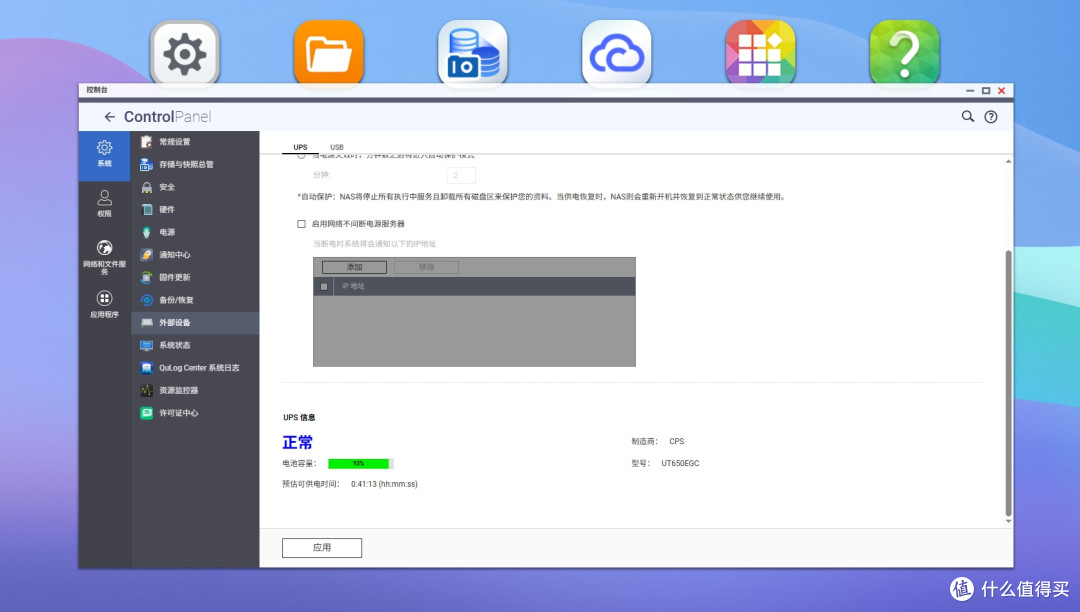1080x612 pixels.
Task: Open 常规设置 in the system menu
Action: (x=195, y=142)
